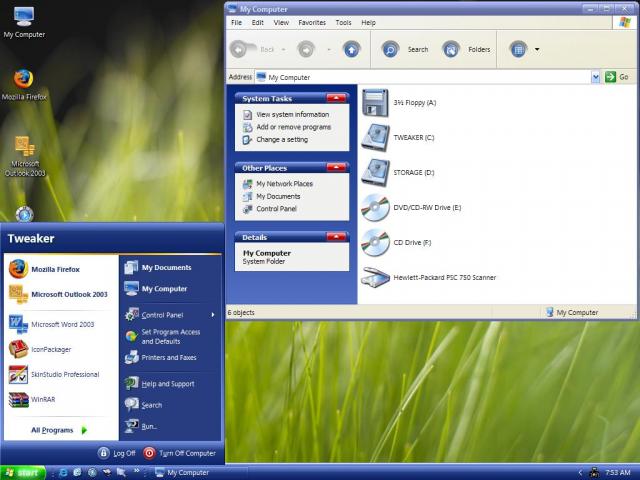The width and height of the screenshot is (640, 480).
Task: Open Control Panel from Other Places
Action: click(276, 209)
